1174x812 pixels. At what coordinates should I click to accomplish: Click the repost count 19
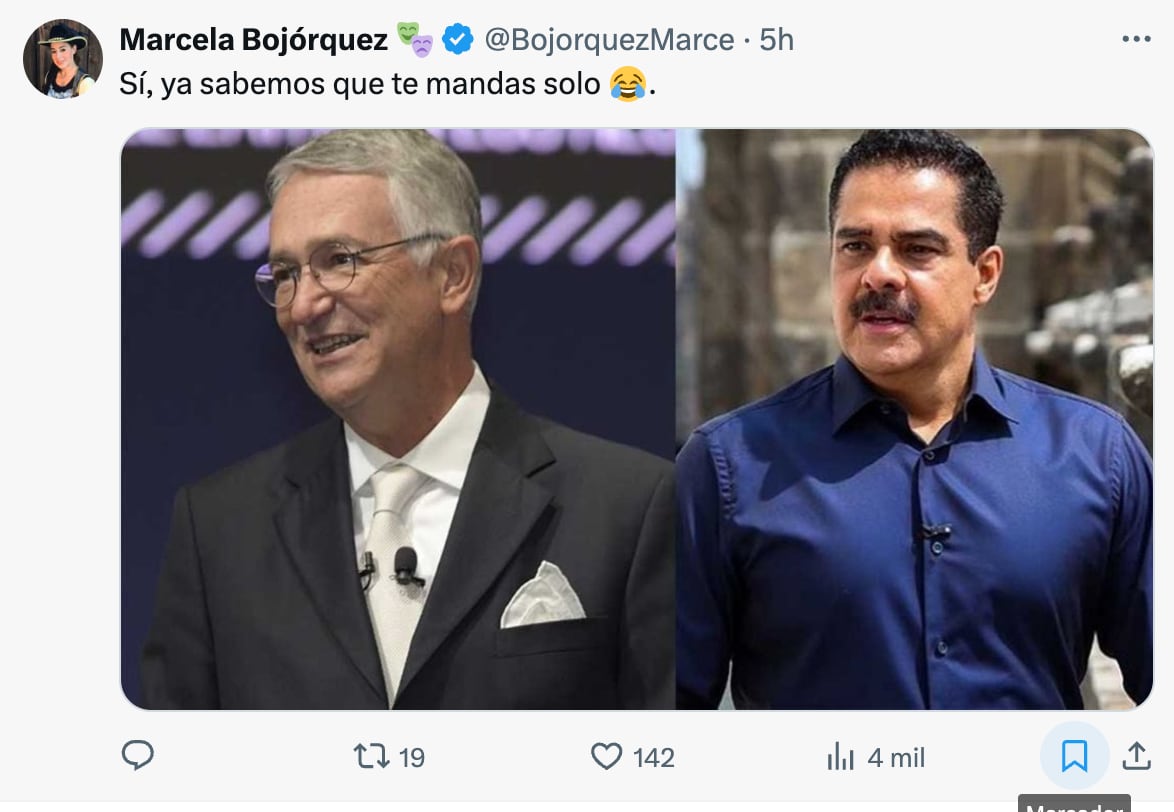tap(412, 758)
